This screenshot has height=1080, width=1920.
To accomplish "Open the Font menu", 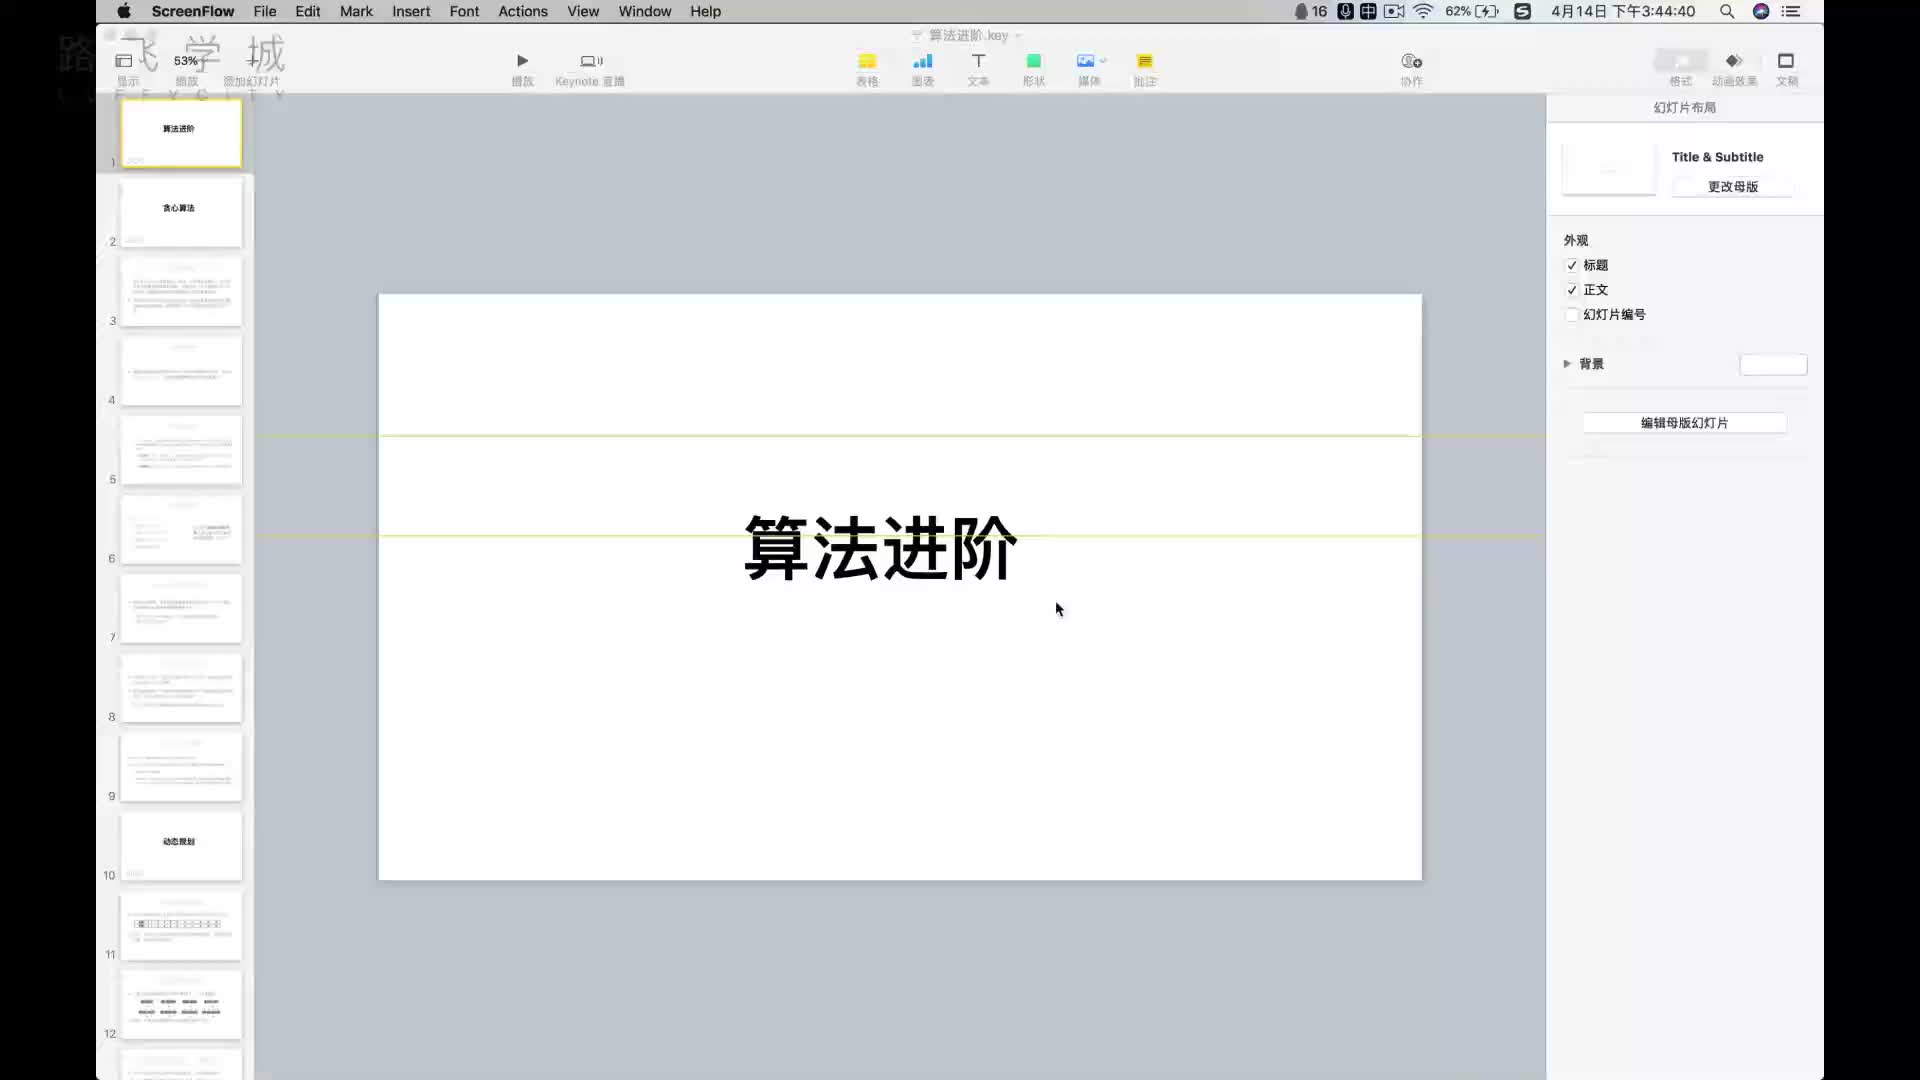I will click(464, 11).
